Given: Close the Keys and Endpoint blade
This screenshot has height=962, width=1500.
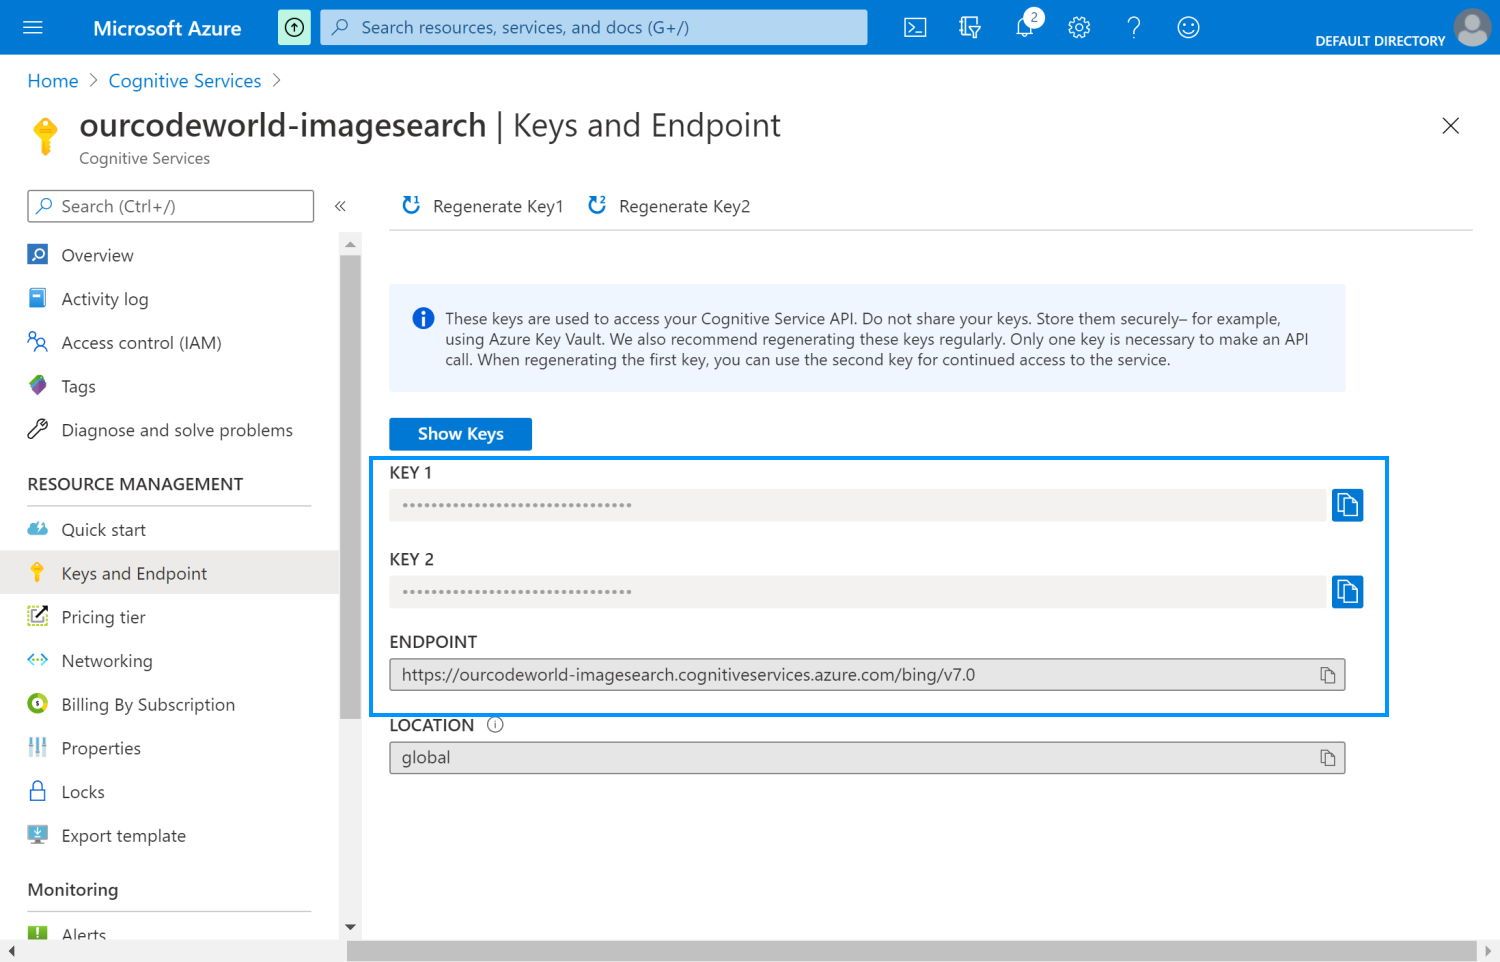Looking at the screenshot, I should pyautogui.click(x=1450, y=126).
